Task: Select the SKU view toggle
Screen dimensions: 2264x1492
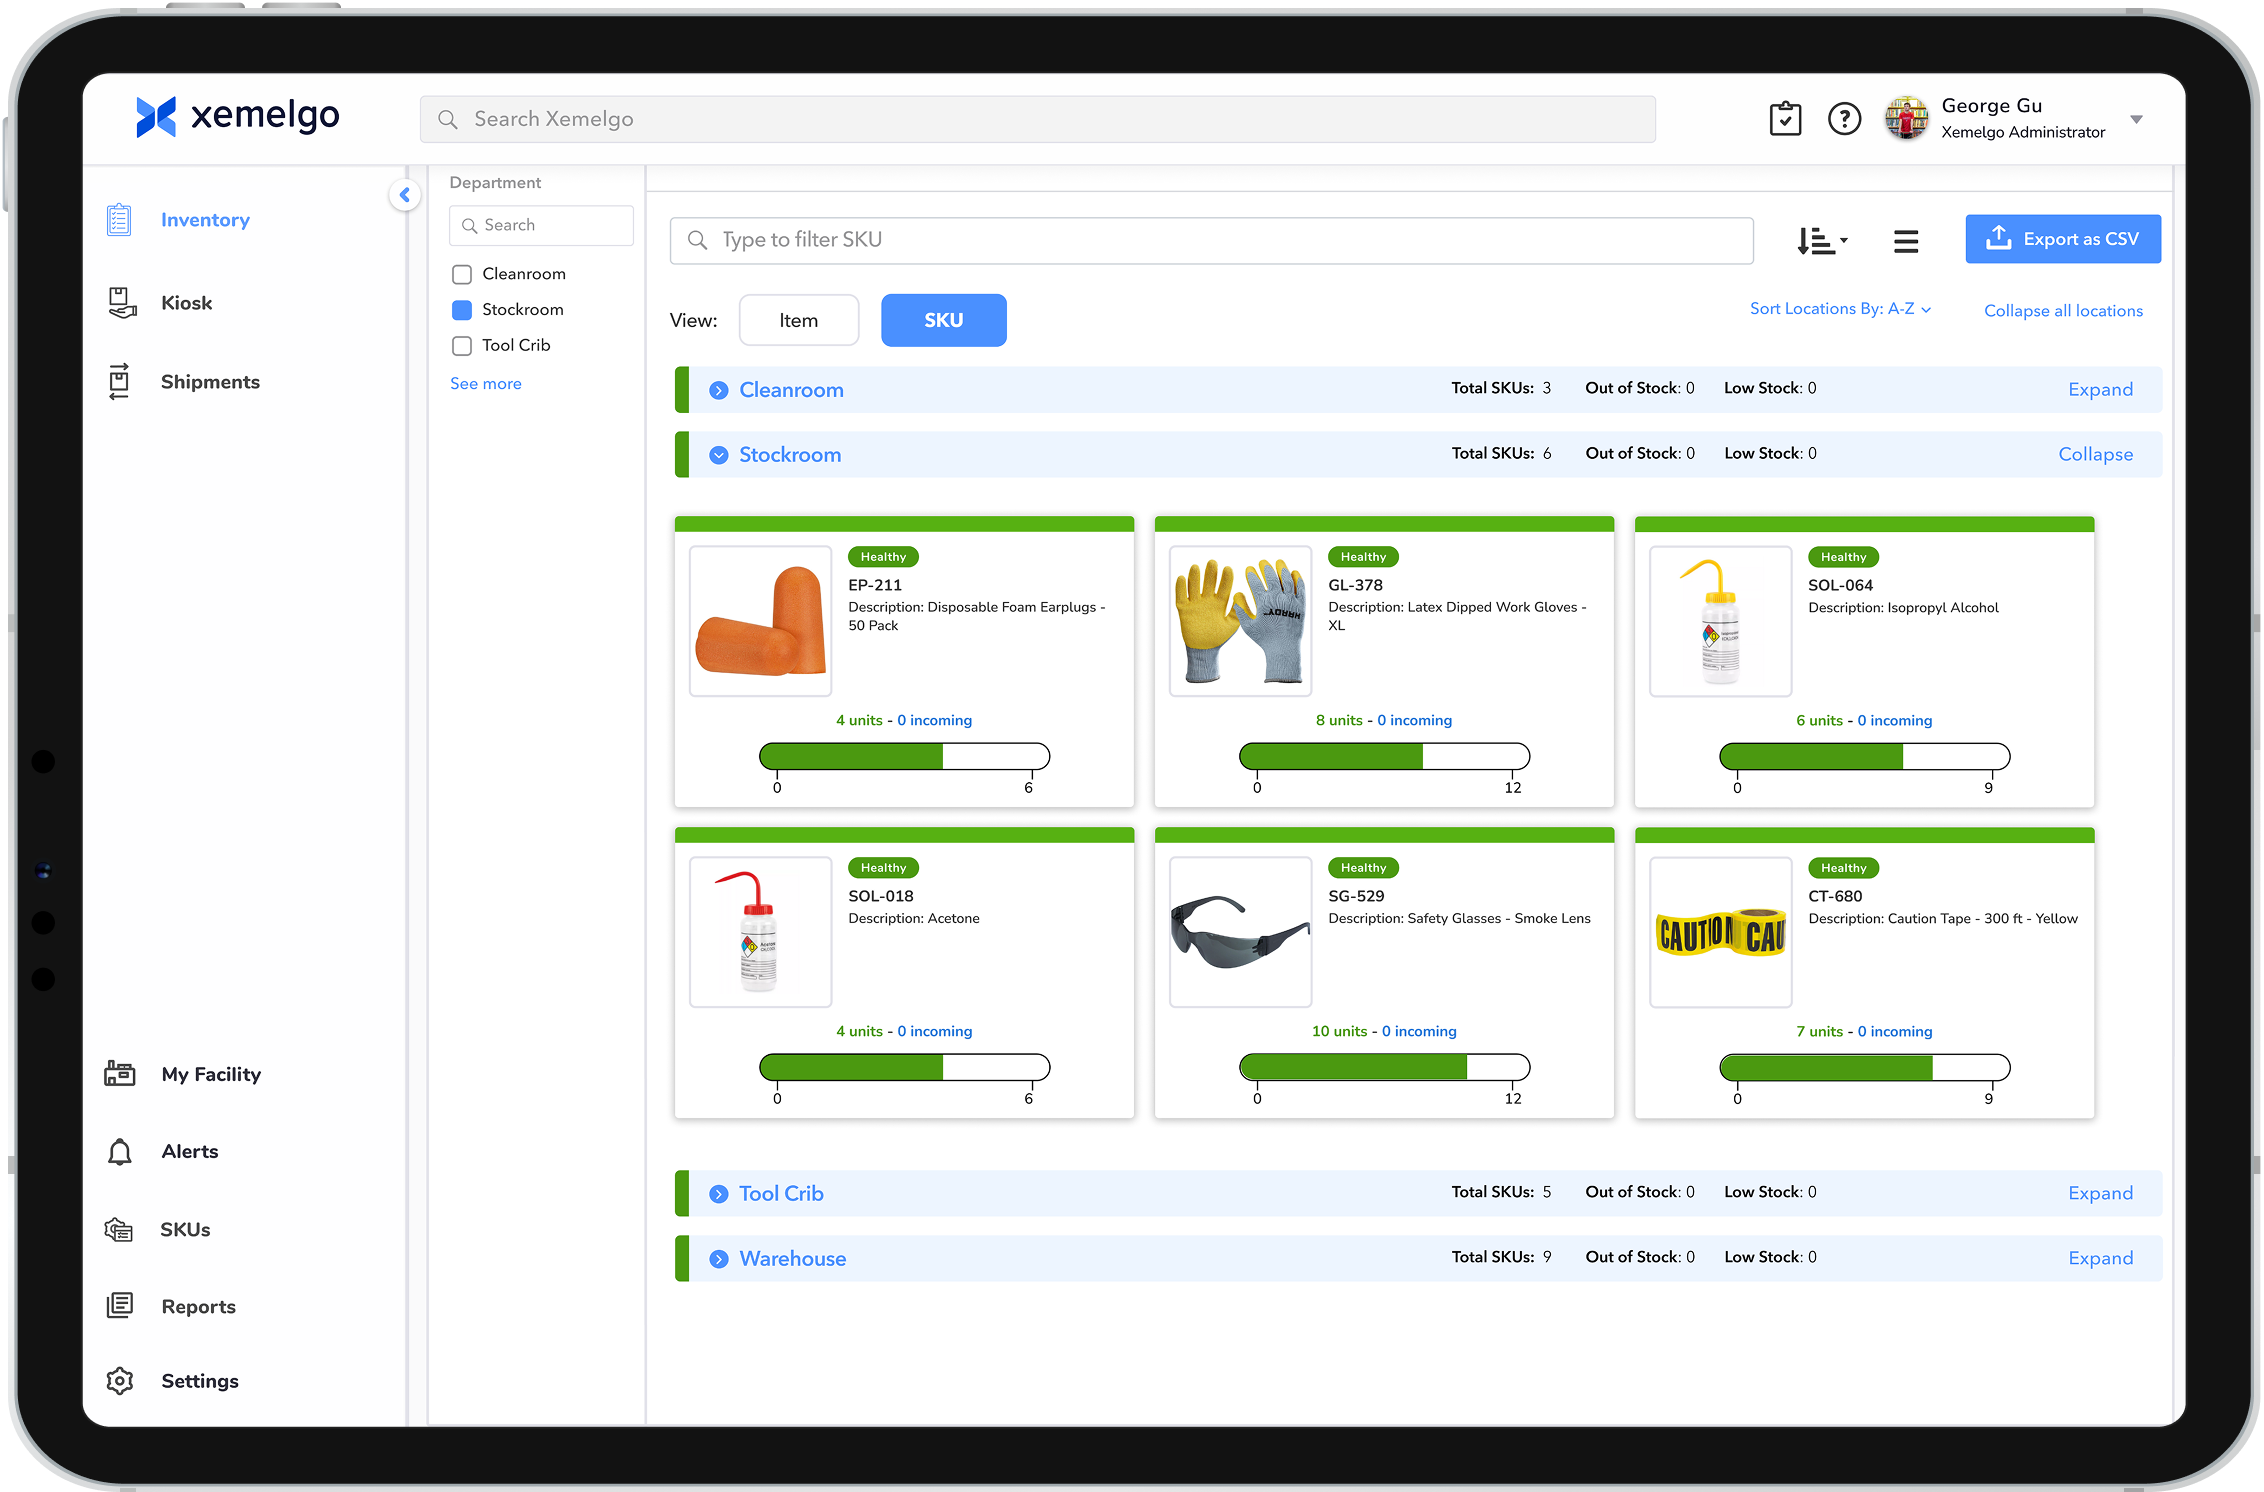Action: pyautogui.click(x=944, y=320)
